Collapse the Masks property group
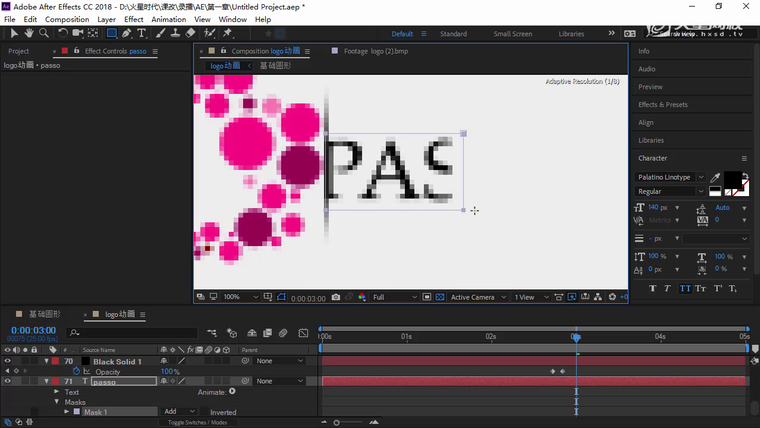The height and width of the screenshot is (428, 760). click(56, 402)
